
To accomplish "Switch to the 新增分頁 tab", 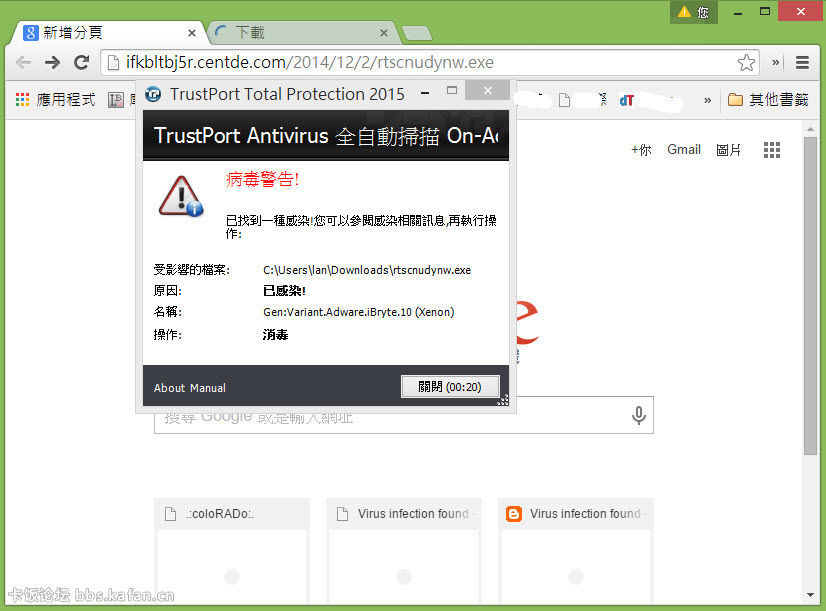I will tap(108, 33).
